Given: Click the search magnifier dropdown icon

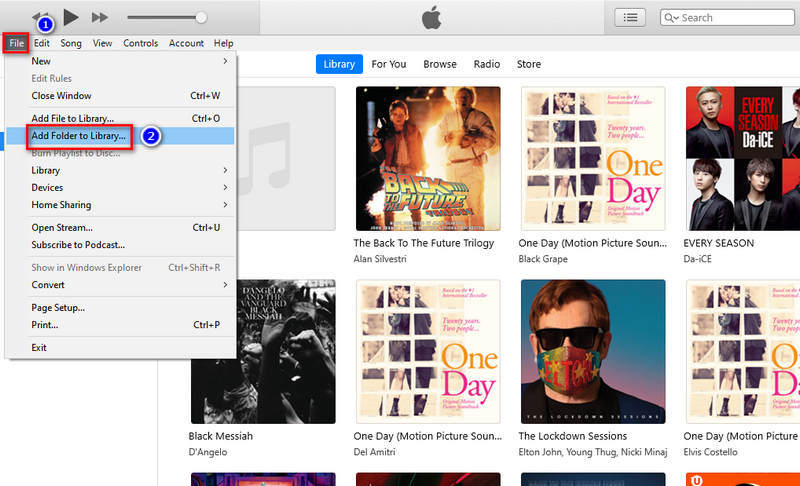Looking at the screenshot, I should [x=671, y=18].
